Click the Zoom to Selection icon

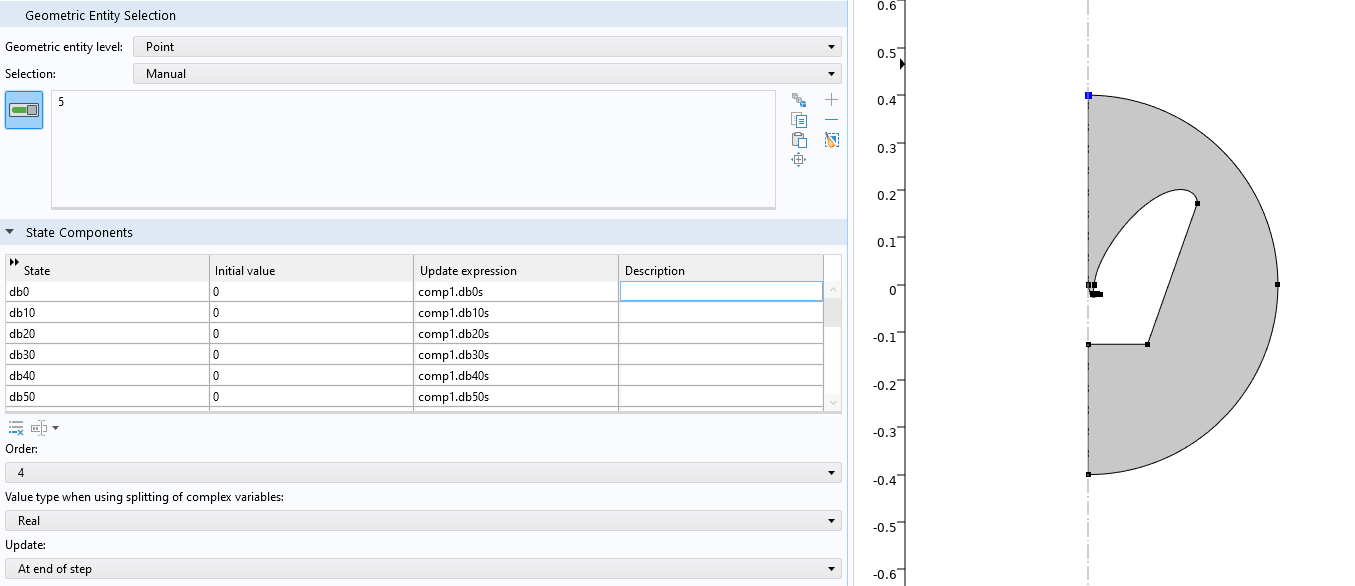[798, 160]
